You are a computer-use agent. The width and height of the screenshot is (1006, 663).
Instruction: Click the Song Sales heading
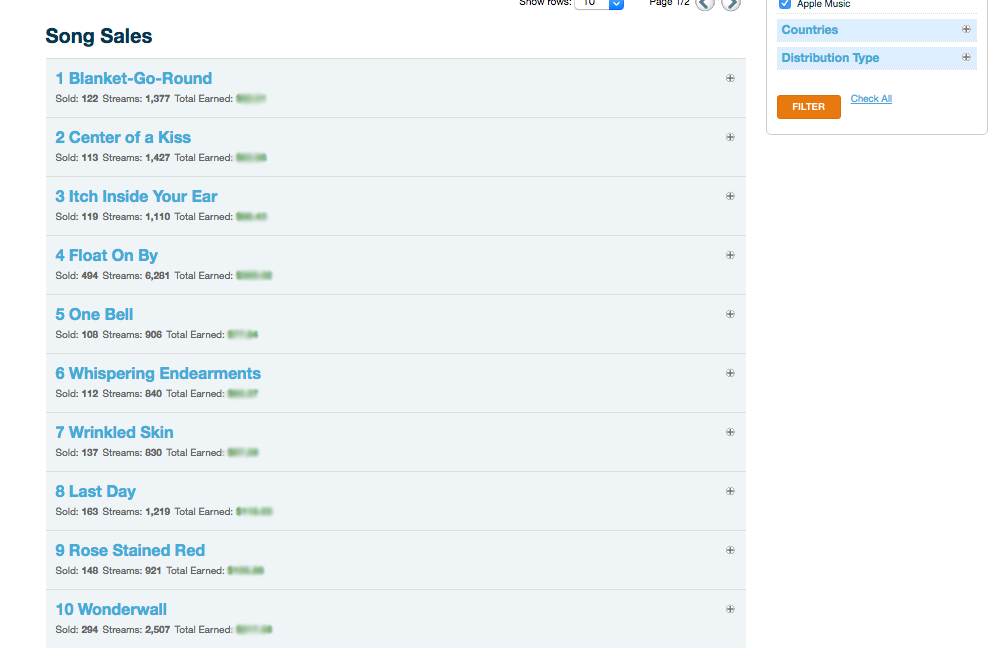tap(99, 37)
